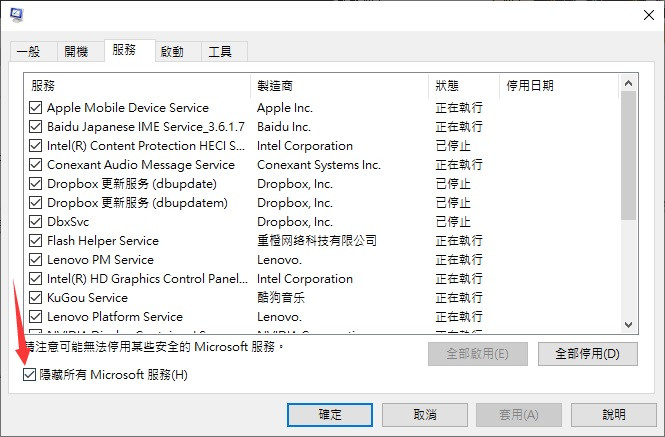665x437 pixels.
Task: Uncheck the DbxSvc service checkbox
Action: tap(36, 222)
